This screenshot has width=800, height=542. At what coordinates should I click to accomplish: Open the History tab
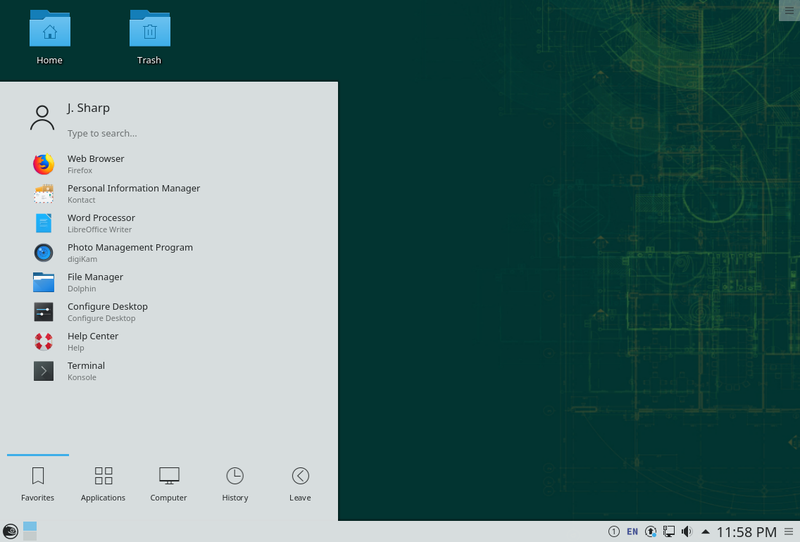tap(235, 483)
